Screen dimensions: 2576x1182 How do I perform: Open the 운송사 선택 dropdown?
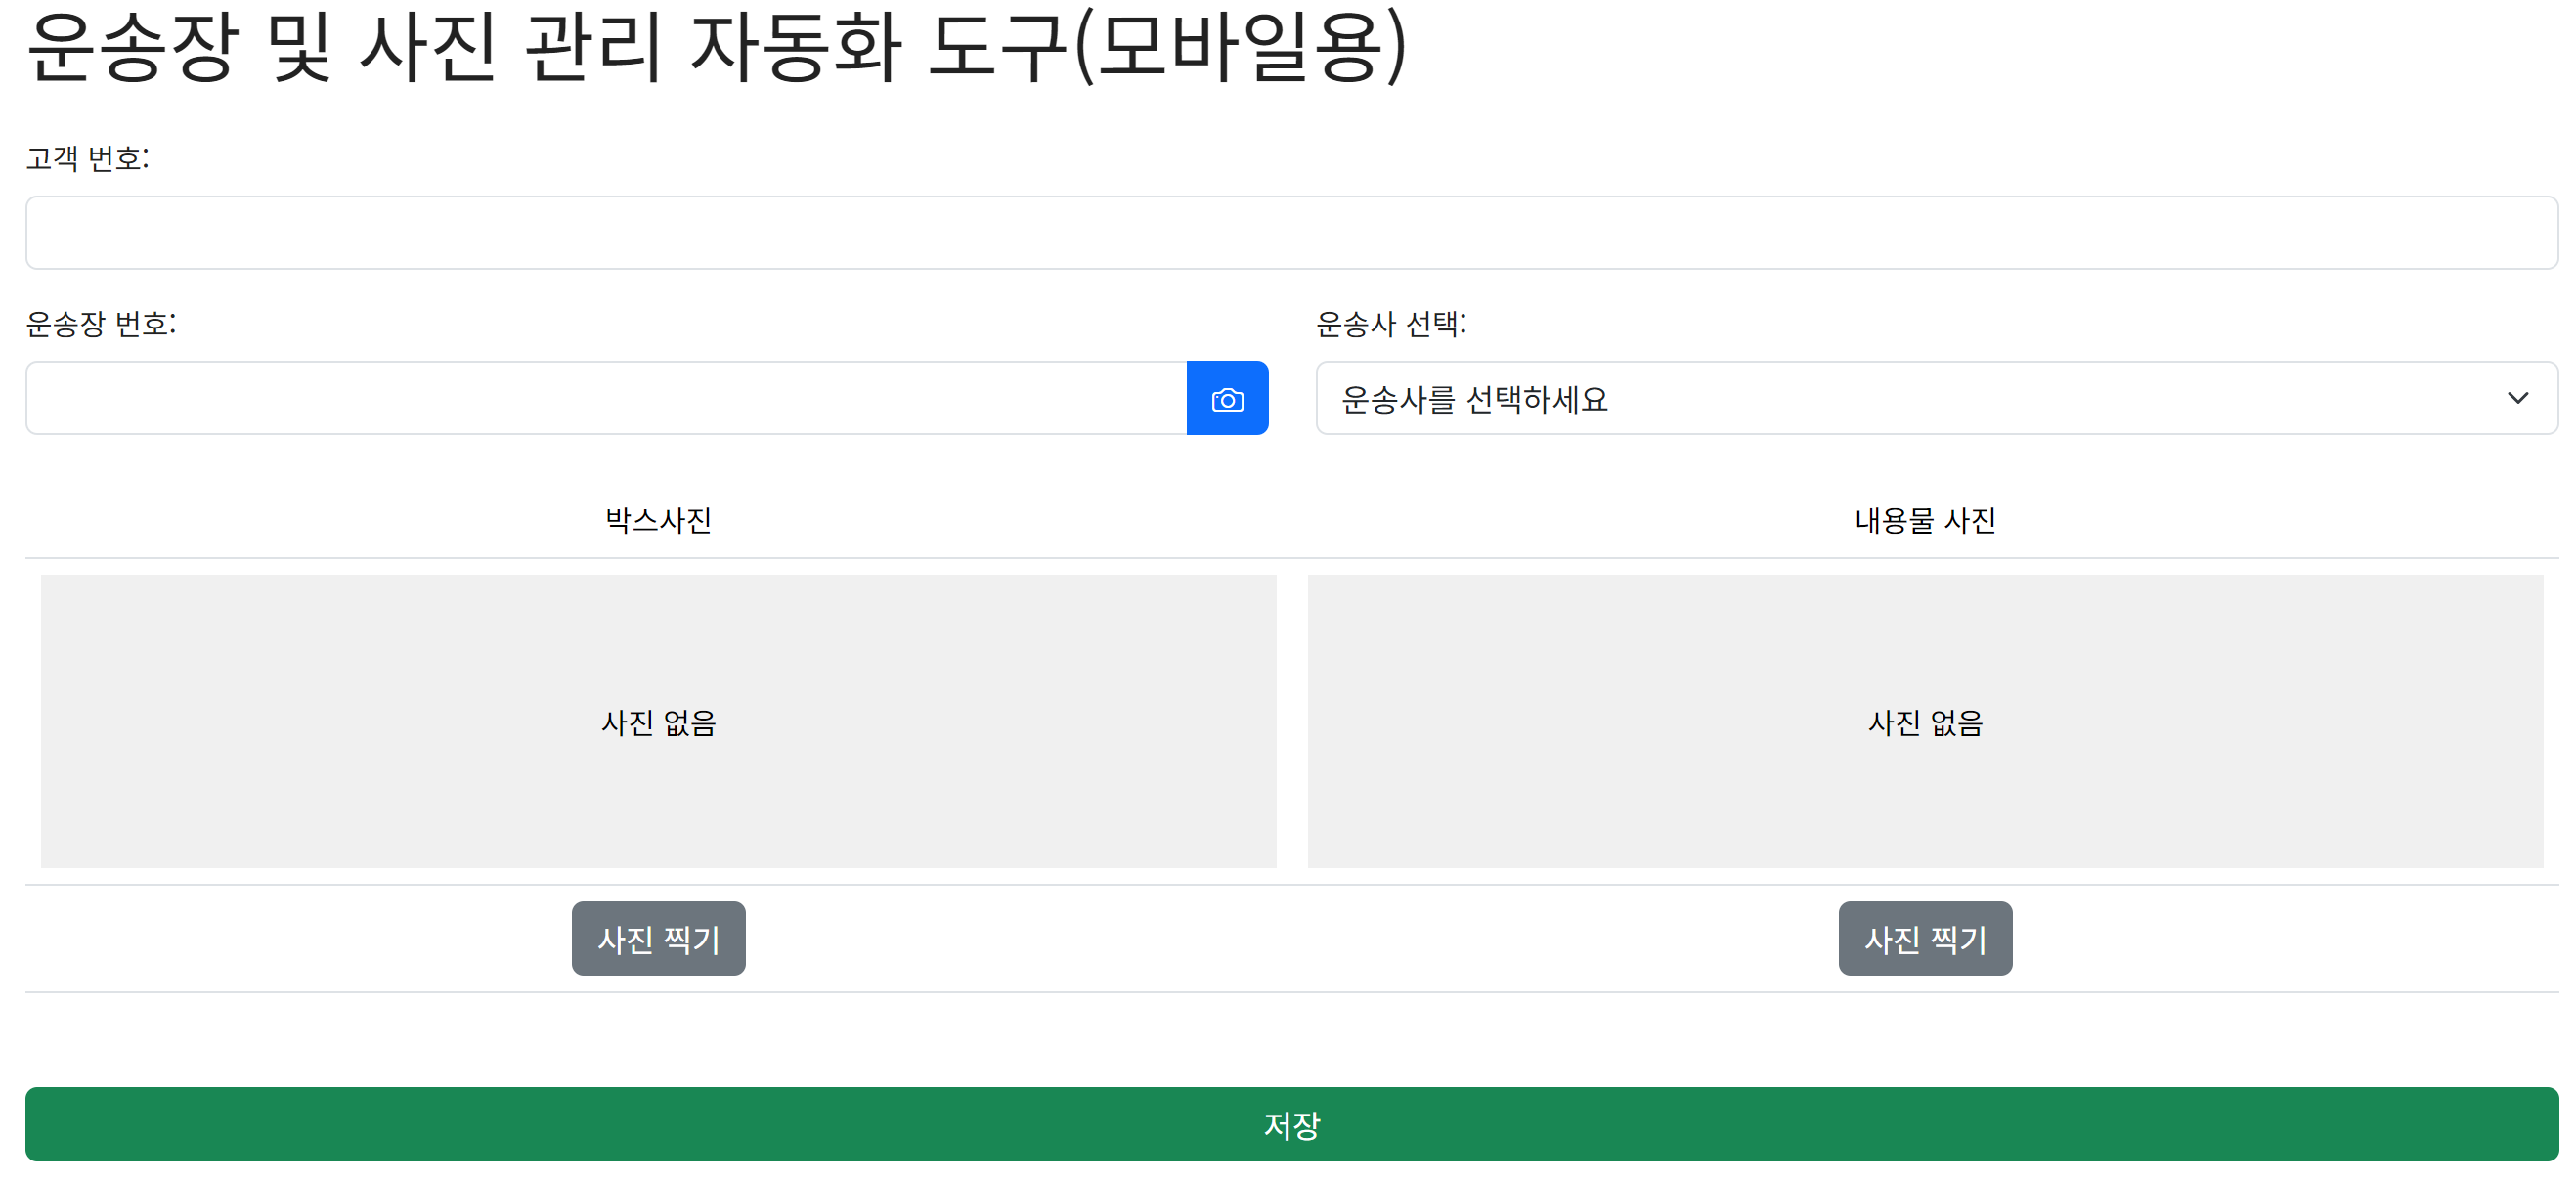pyautogui.click(x=1900, y=398)
